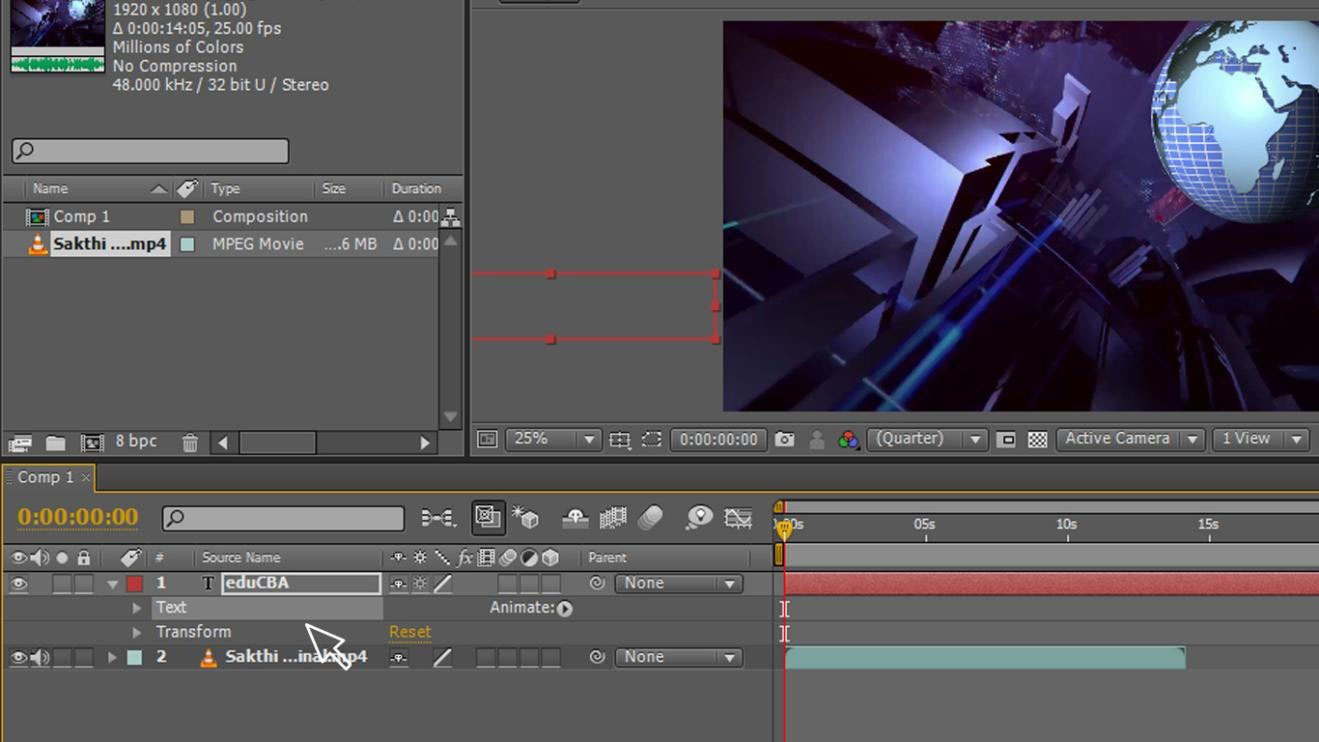Click the delete trash icon in Project panel
1319x742 pixels.
coord(190,443)
